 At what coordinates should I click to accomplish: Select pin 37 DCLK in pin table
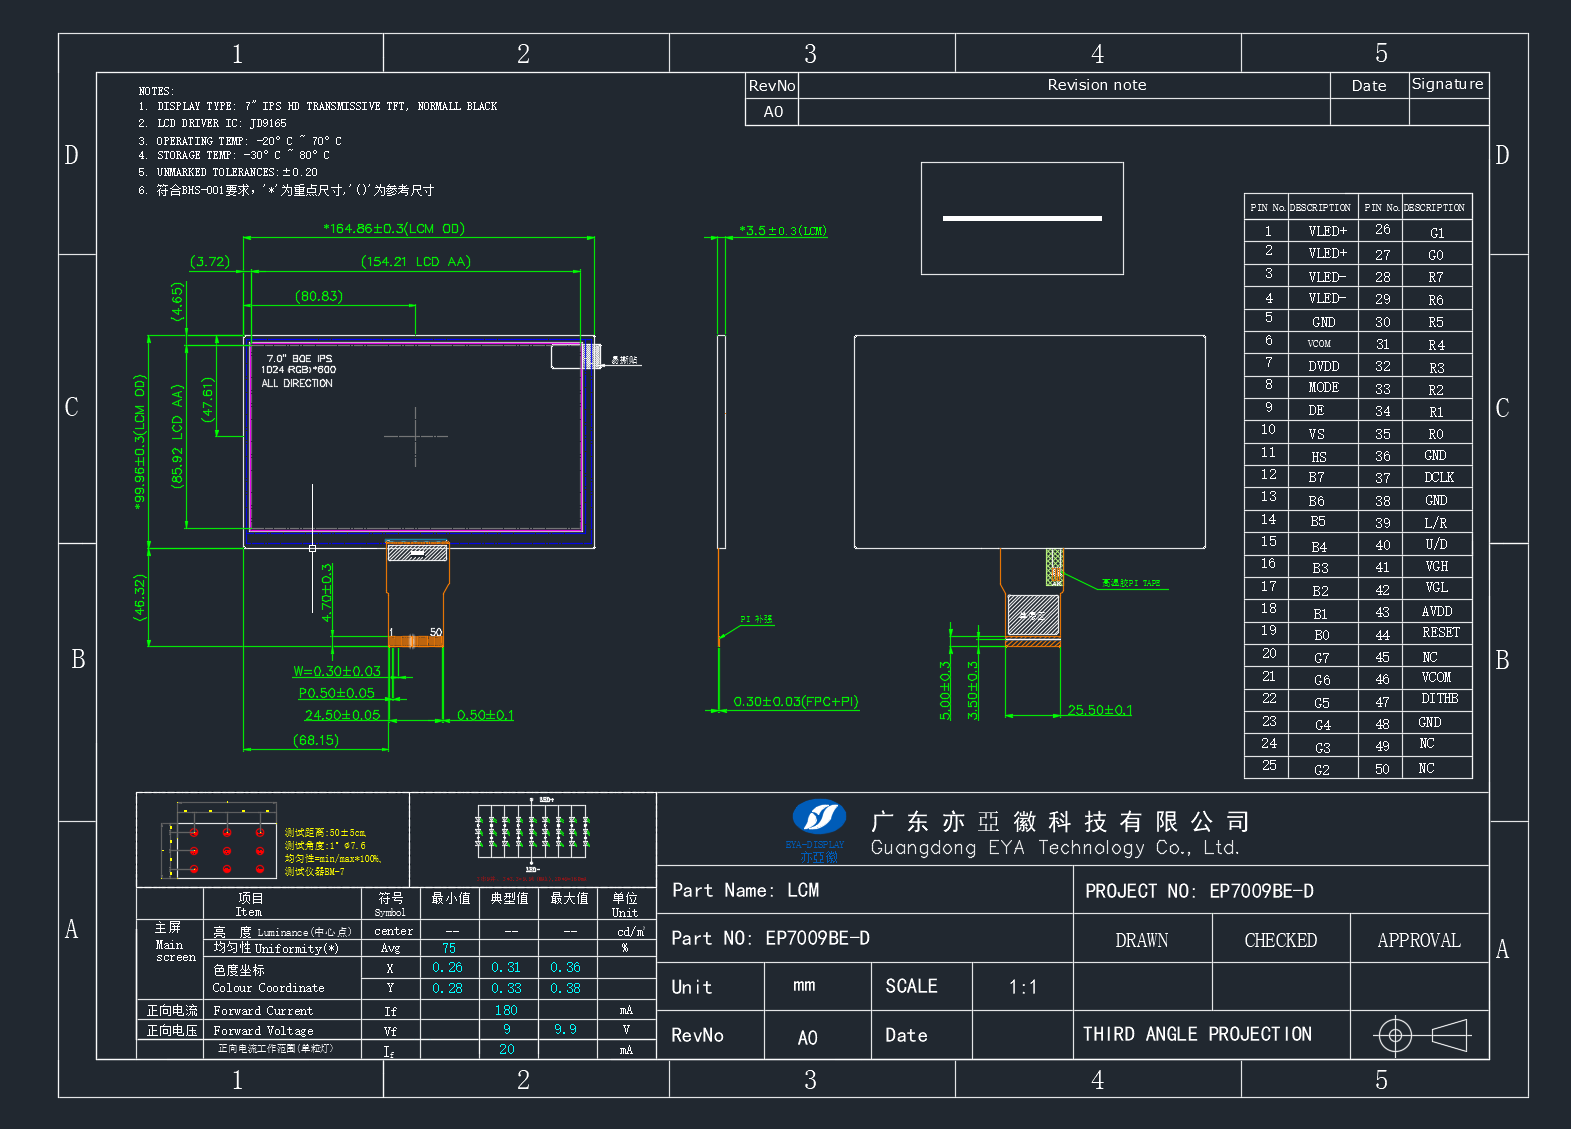[x=1415, y=477]
